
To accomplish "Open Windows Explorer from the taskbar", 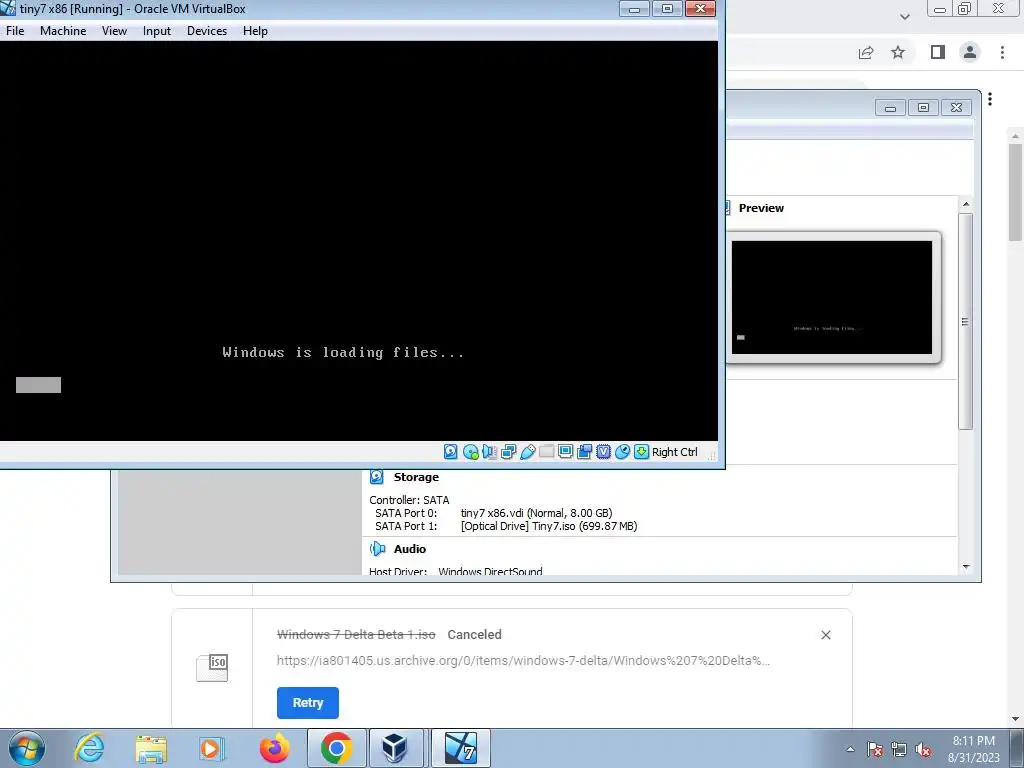I will (x=151, y=748).
